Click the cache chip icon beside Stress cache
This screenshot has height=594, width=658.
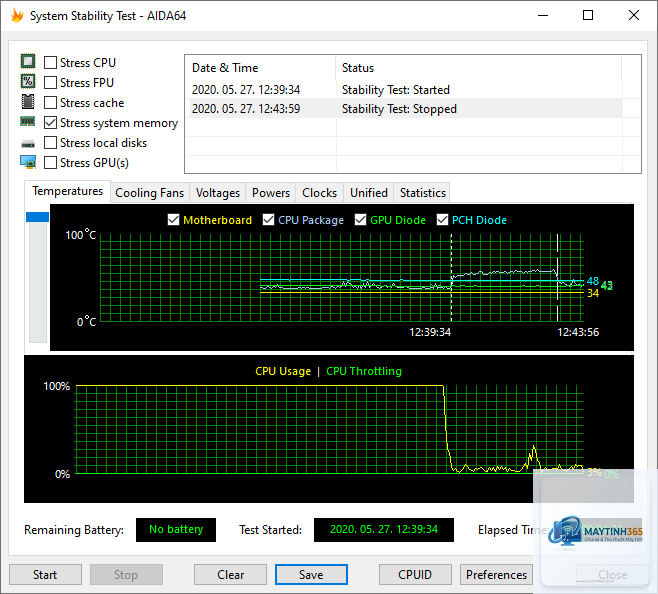[x=28, y=101]
